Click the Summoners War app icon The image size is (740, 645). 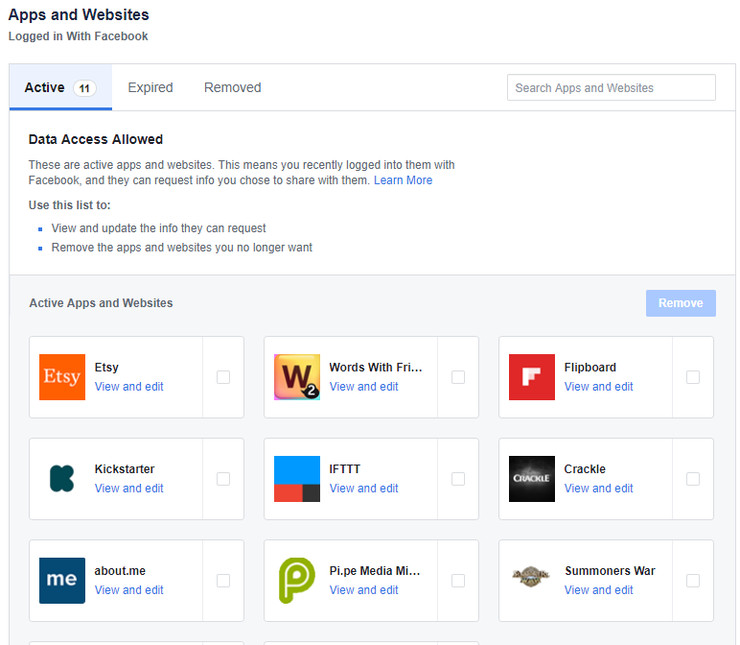click(532, 578)
